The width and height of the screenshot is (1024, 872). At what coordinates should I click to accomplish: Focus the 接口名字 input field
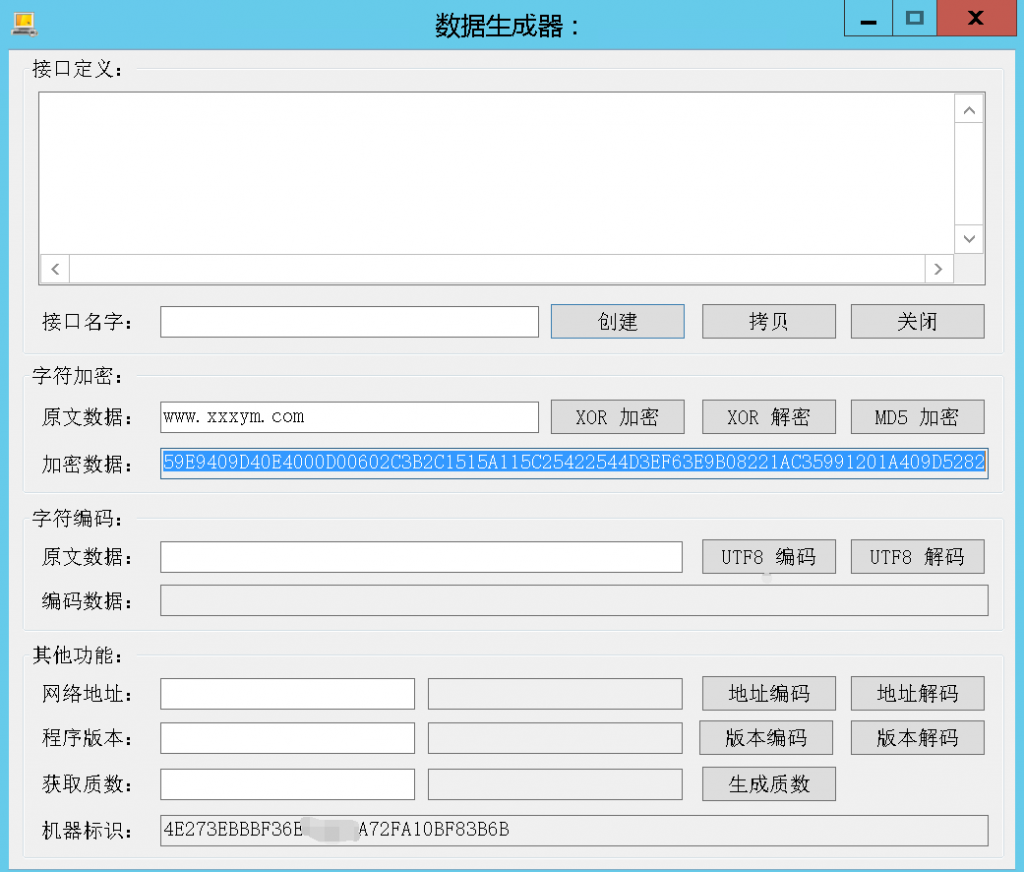(x=349, y=322)
